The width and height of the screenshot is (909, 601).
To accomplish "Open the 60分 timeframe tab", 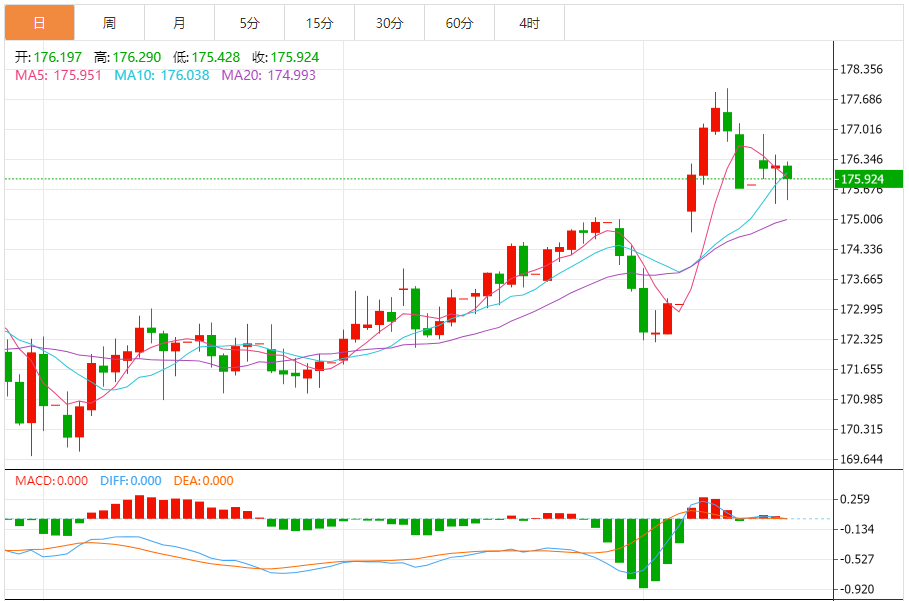I will (460, 23).
